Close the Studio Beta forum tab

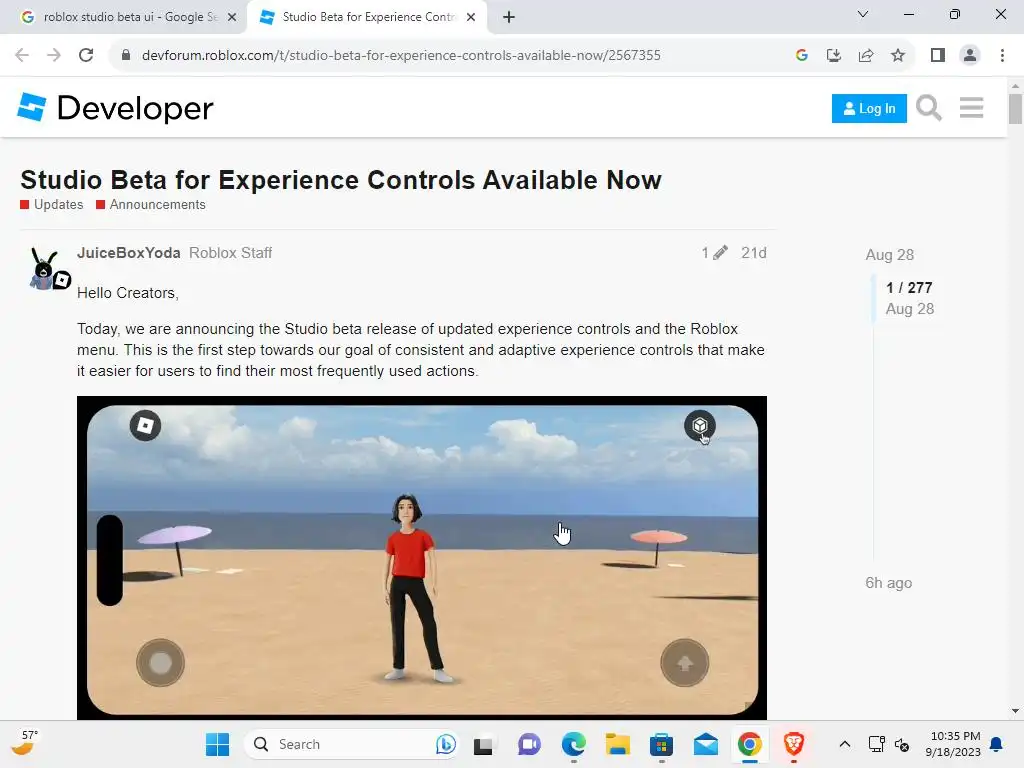coord(471,18)
